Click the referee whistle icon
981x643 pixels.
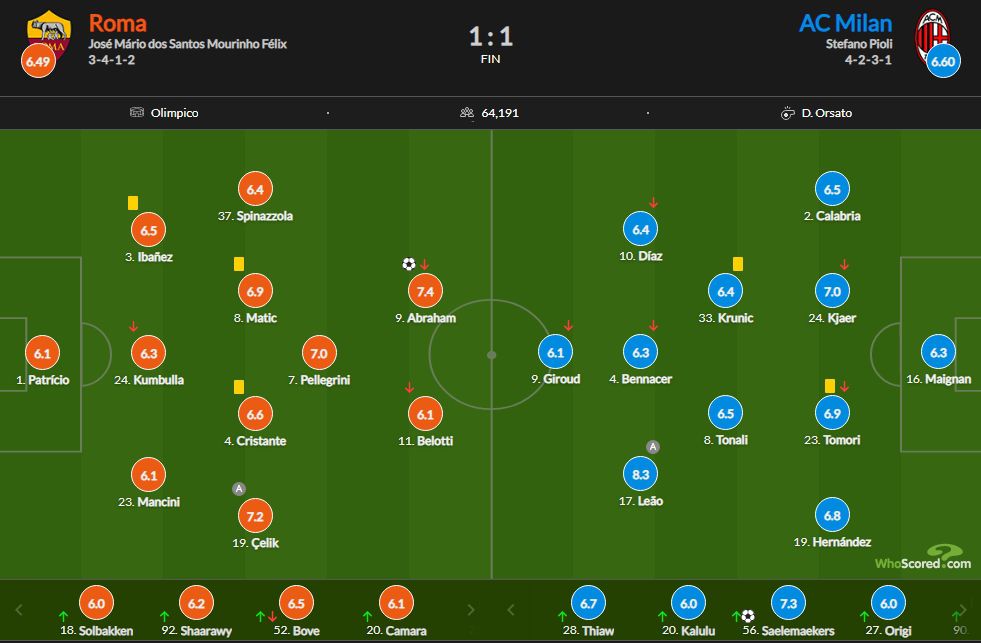pos(788,113)
